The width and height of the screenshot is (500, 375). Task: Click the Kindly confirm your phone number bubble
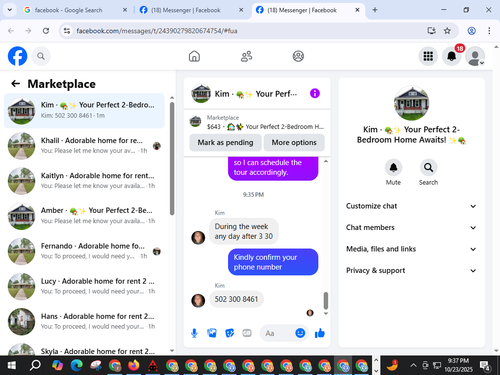tap(273, 262)
